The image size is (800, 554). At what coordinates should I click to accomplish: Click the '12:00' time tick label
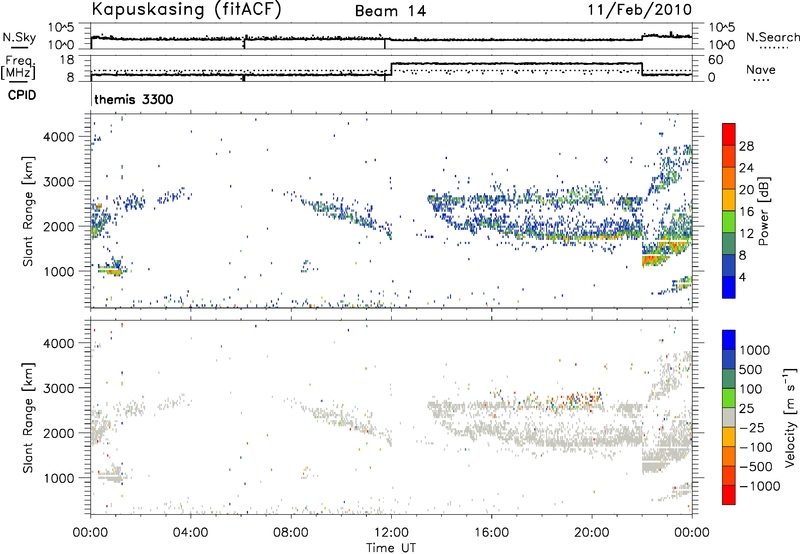(391, 533)
